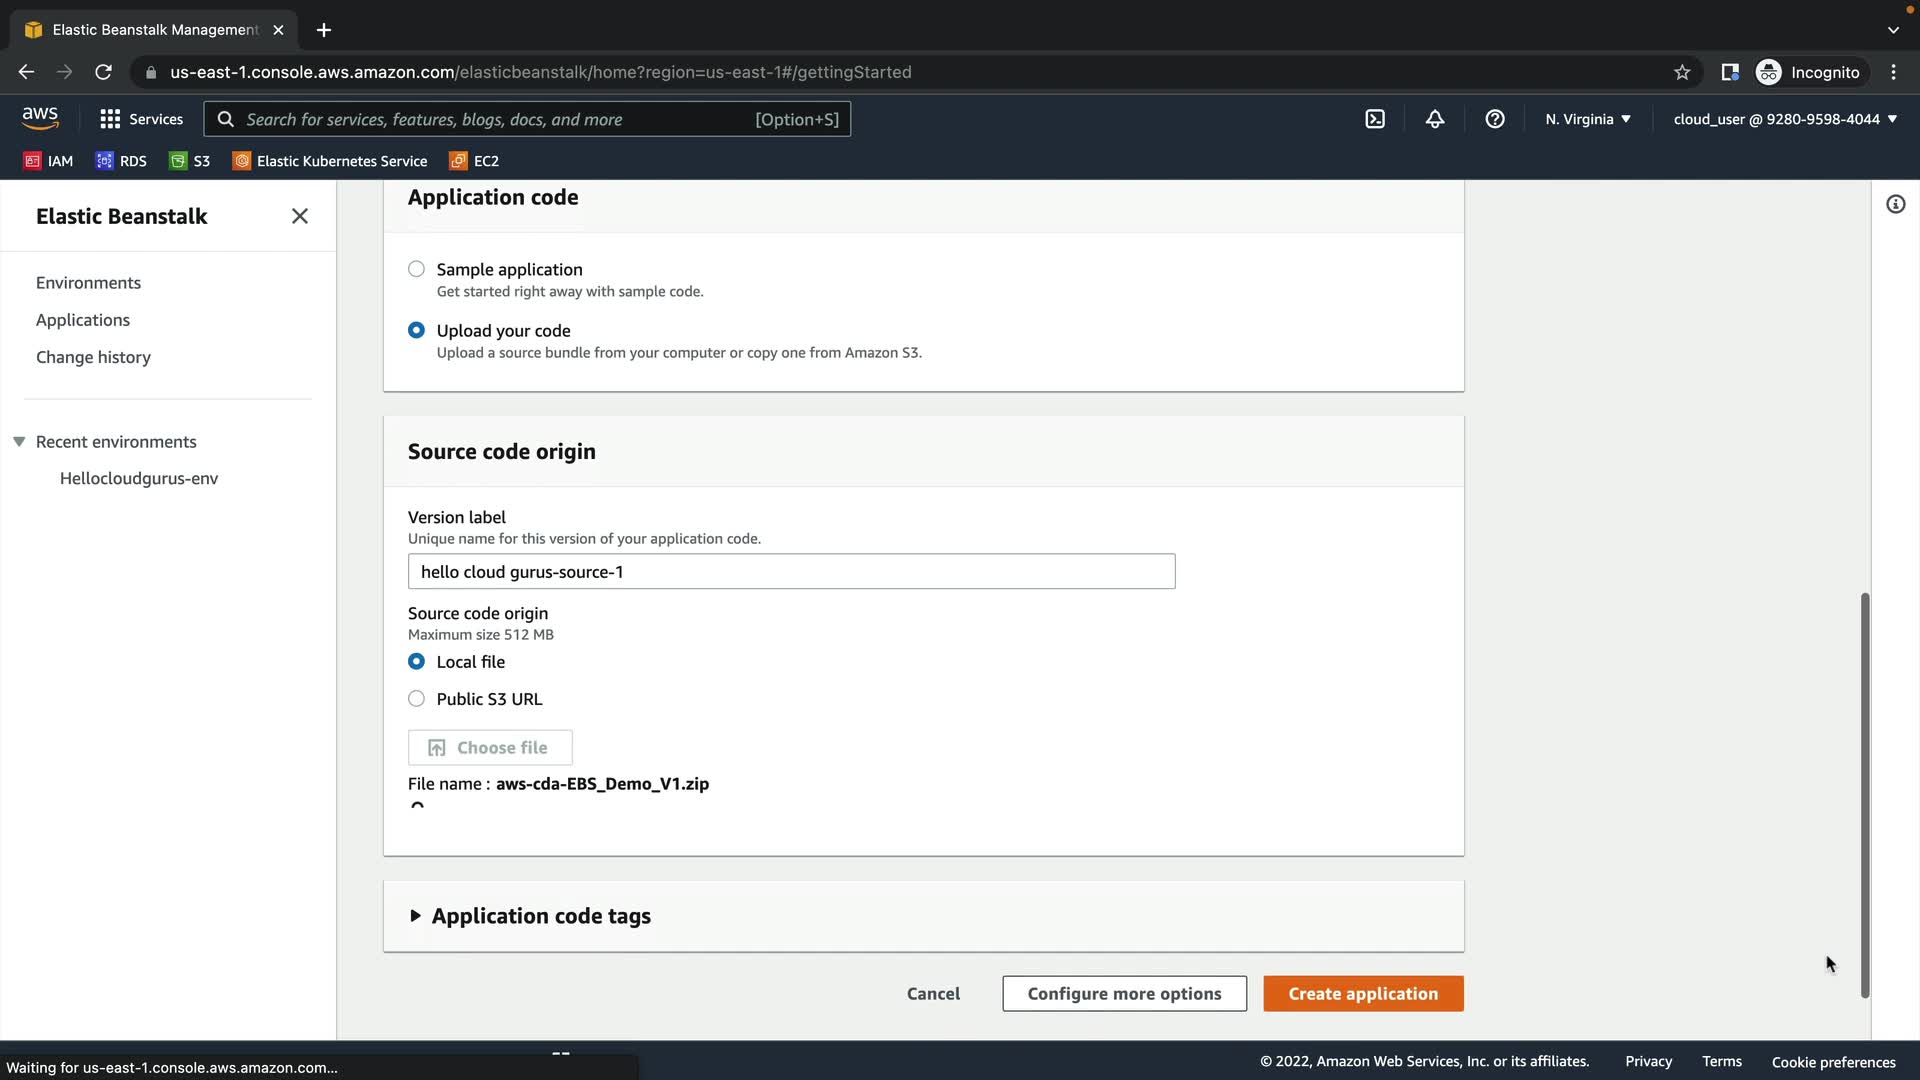The height and width of the screenshot is (1080, 1920).
Task: Open the AWS help question-mark icon
Action: 1495,119
